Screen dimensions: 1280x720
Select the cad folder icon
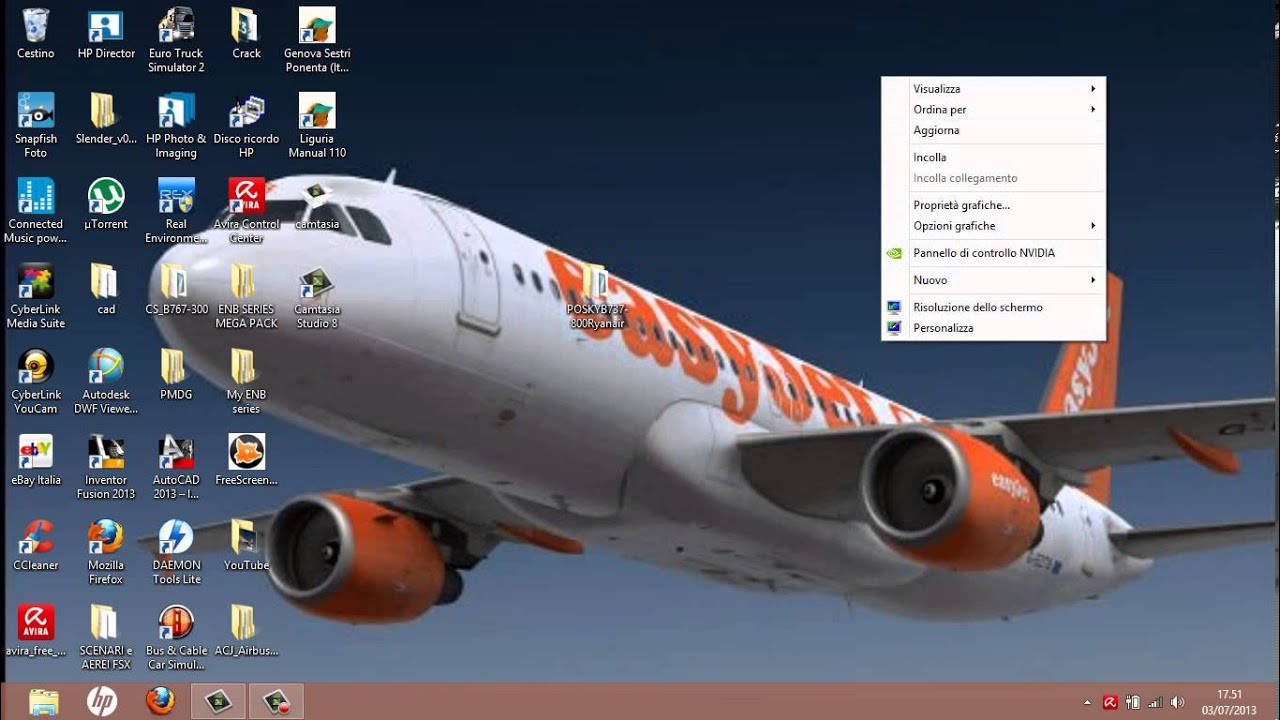pyautogui.click(x=106, y=290)
